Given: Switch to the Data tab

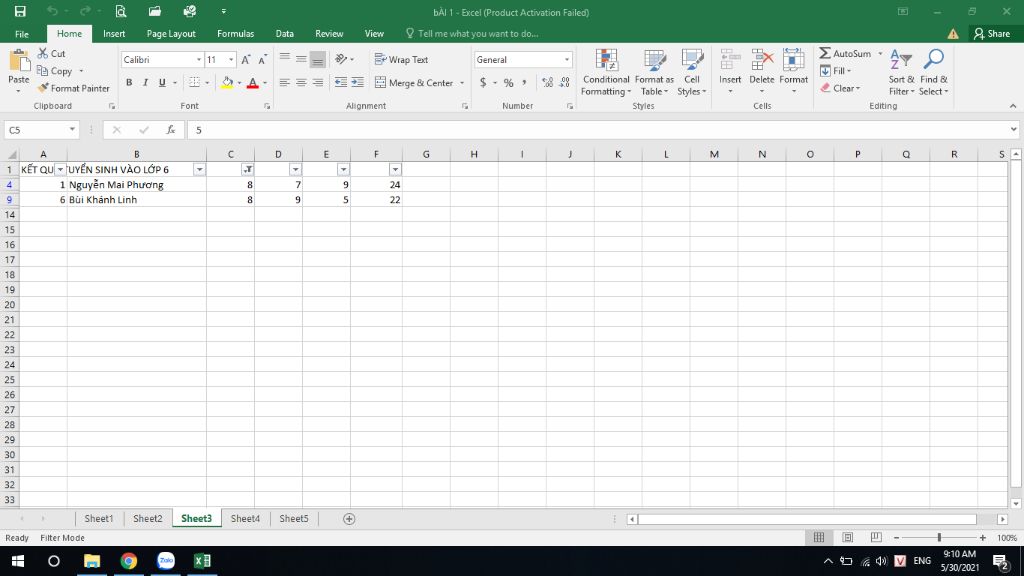Looking at the screenshot, I should (x=284, y=34).
